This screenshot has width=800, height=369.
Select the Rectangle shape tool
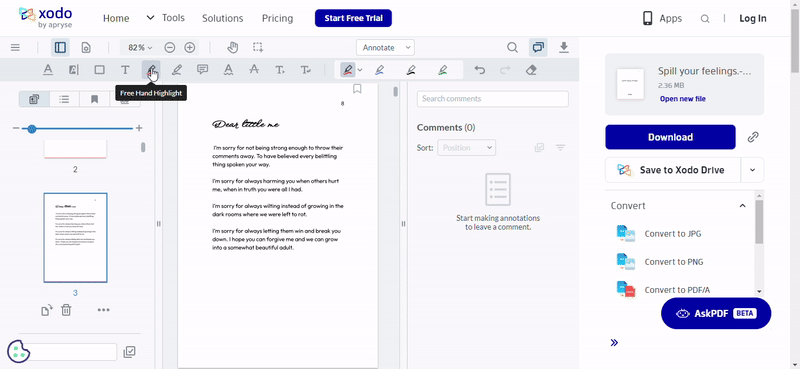(x=99, y=70)
